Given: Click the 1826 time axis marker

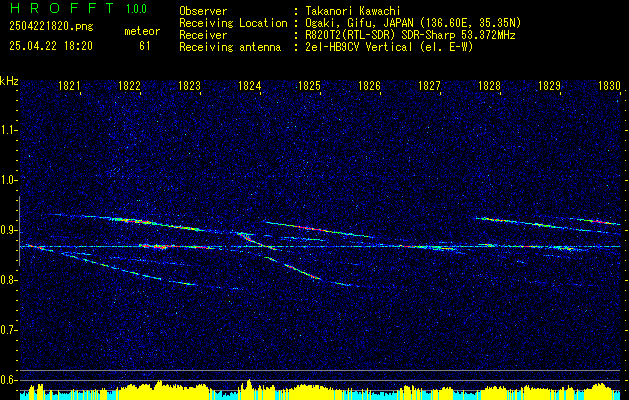Looking at the screenshot, I should pyautogui.click(x=369, y=85).
